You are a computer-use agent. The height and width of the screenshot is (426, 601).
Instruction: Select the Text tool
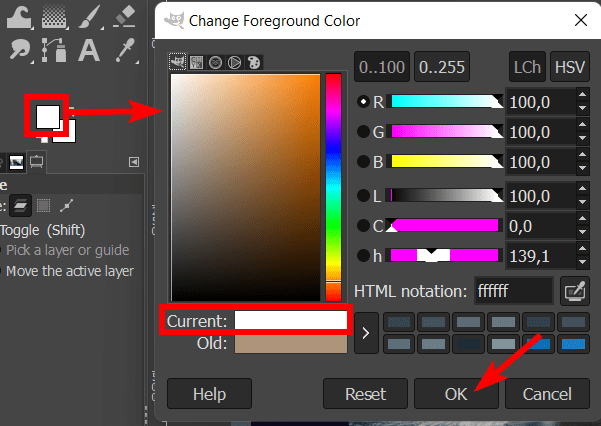(89, 49)
